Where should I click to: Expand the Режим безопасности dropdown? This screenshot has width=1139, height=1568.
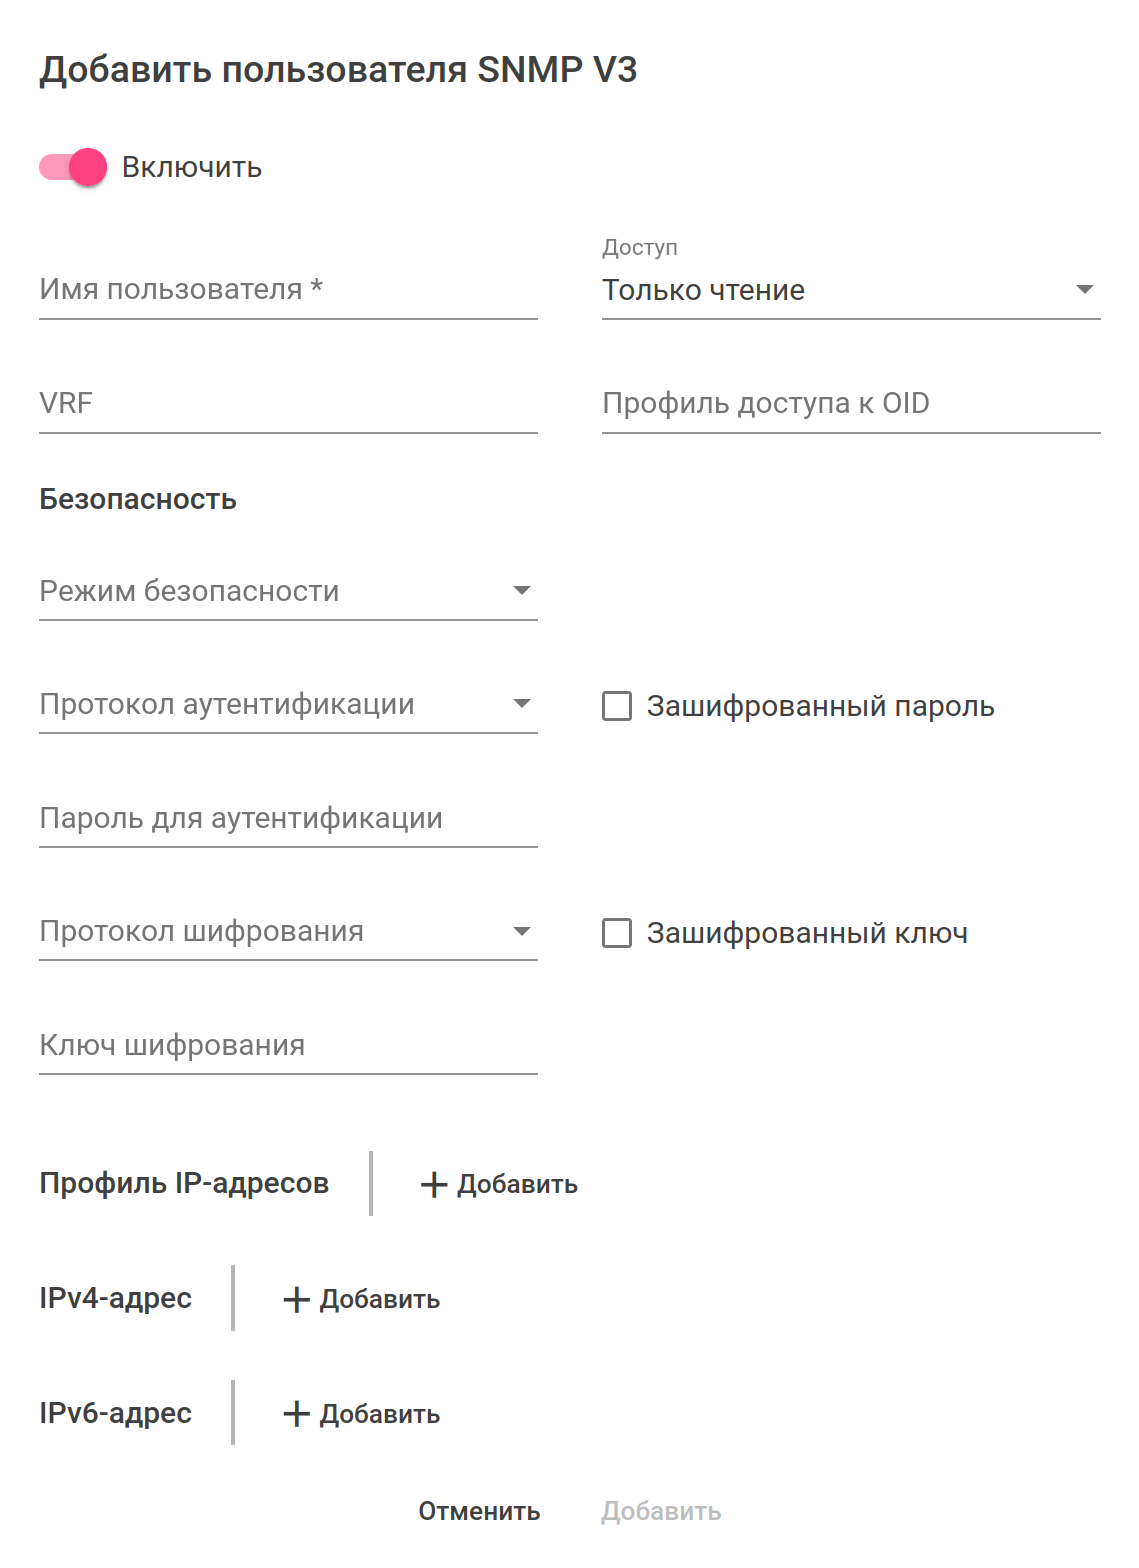[288, 591]
